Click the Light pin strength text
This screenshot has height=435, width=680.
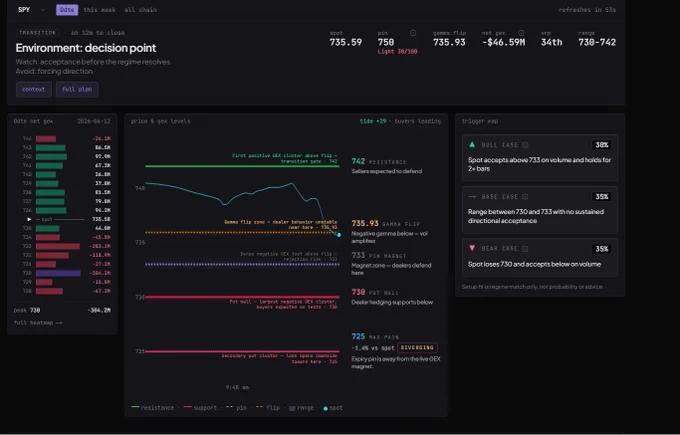click(397, 52)
